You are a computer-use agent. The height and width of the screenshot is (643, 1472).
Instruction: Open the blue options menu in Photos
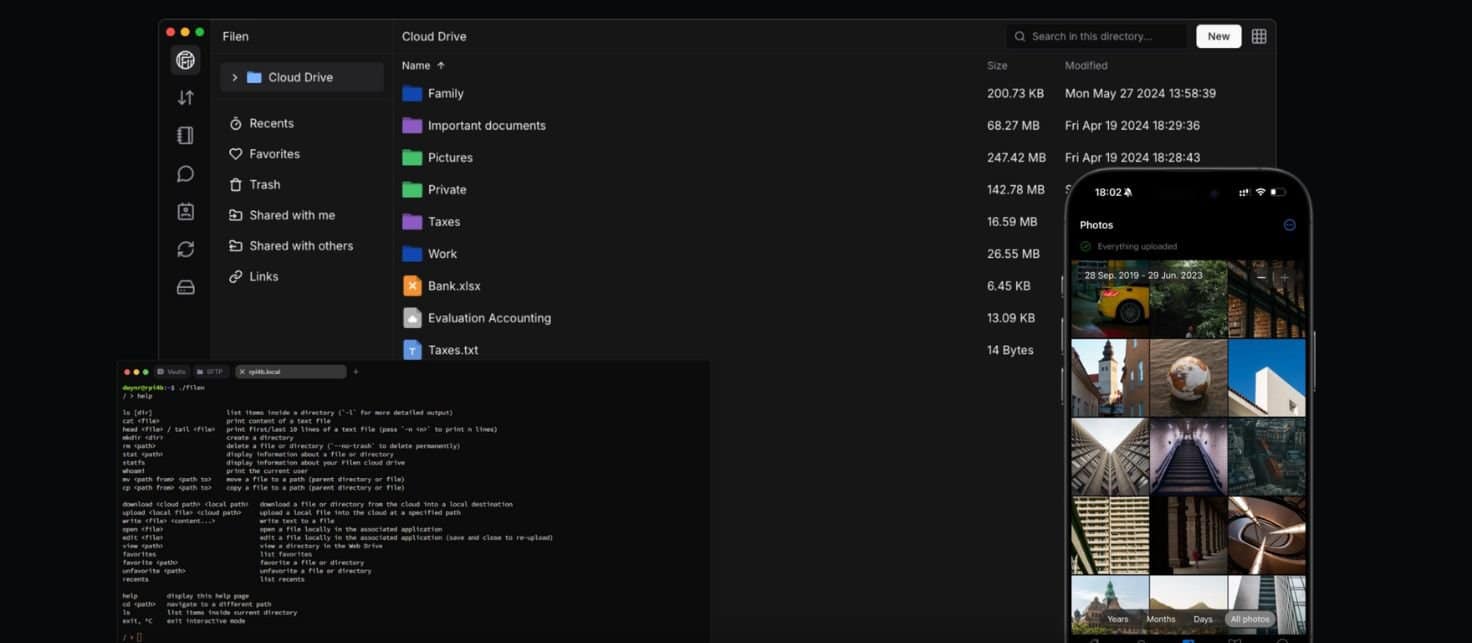[x=1289, y=225]
